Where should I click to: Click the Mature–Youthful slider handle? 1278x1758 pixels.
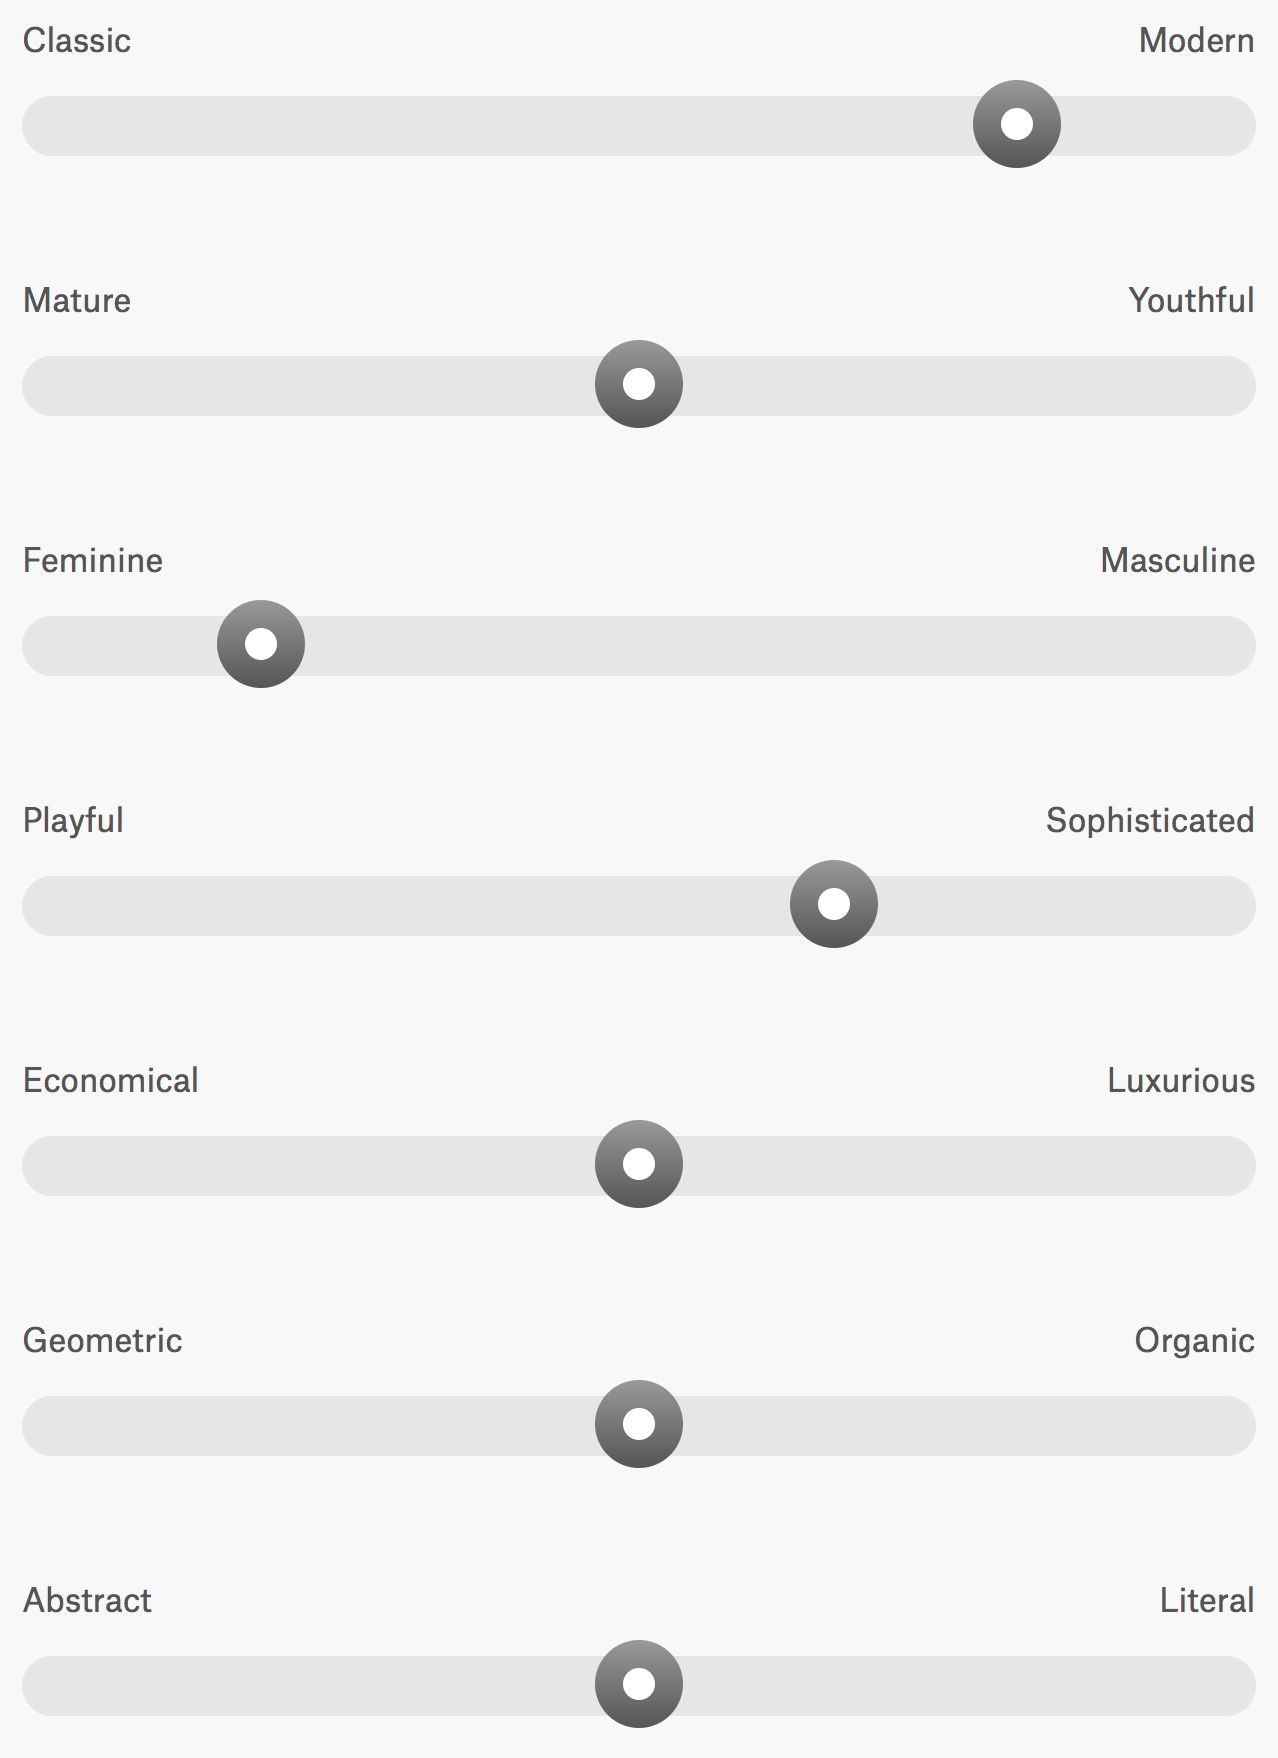(x=638, y=384)
